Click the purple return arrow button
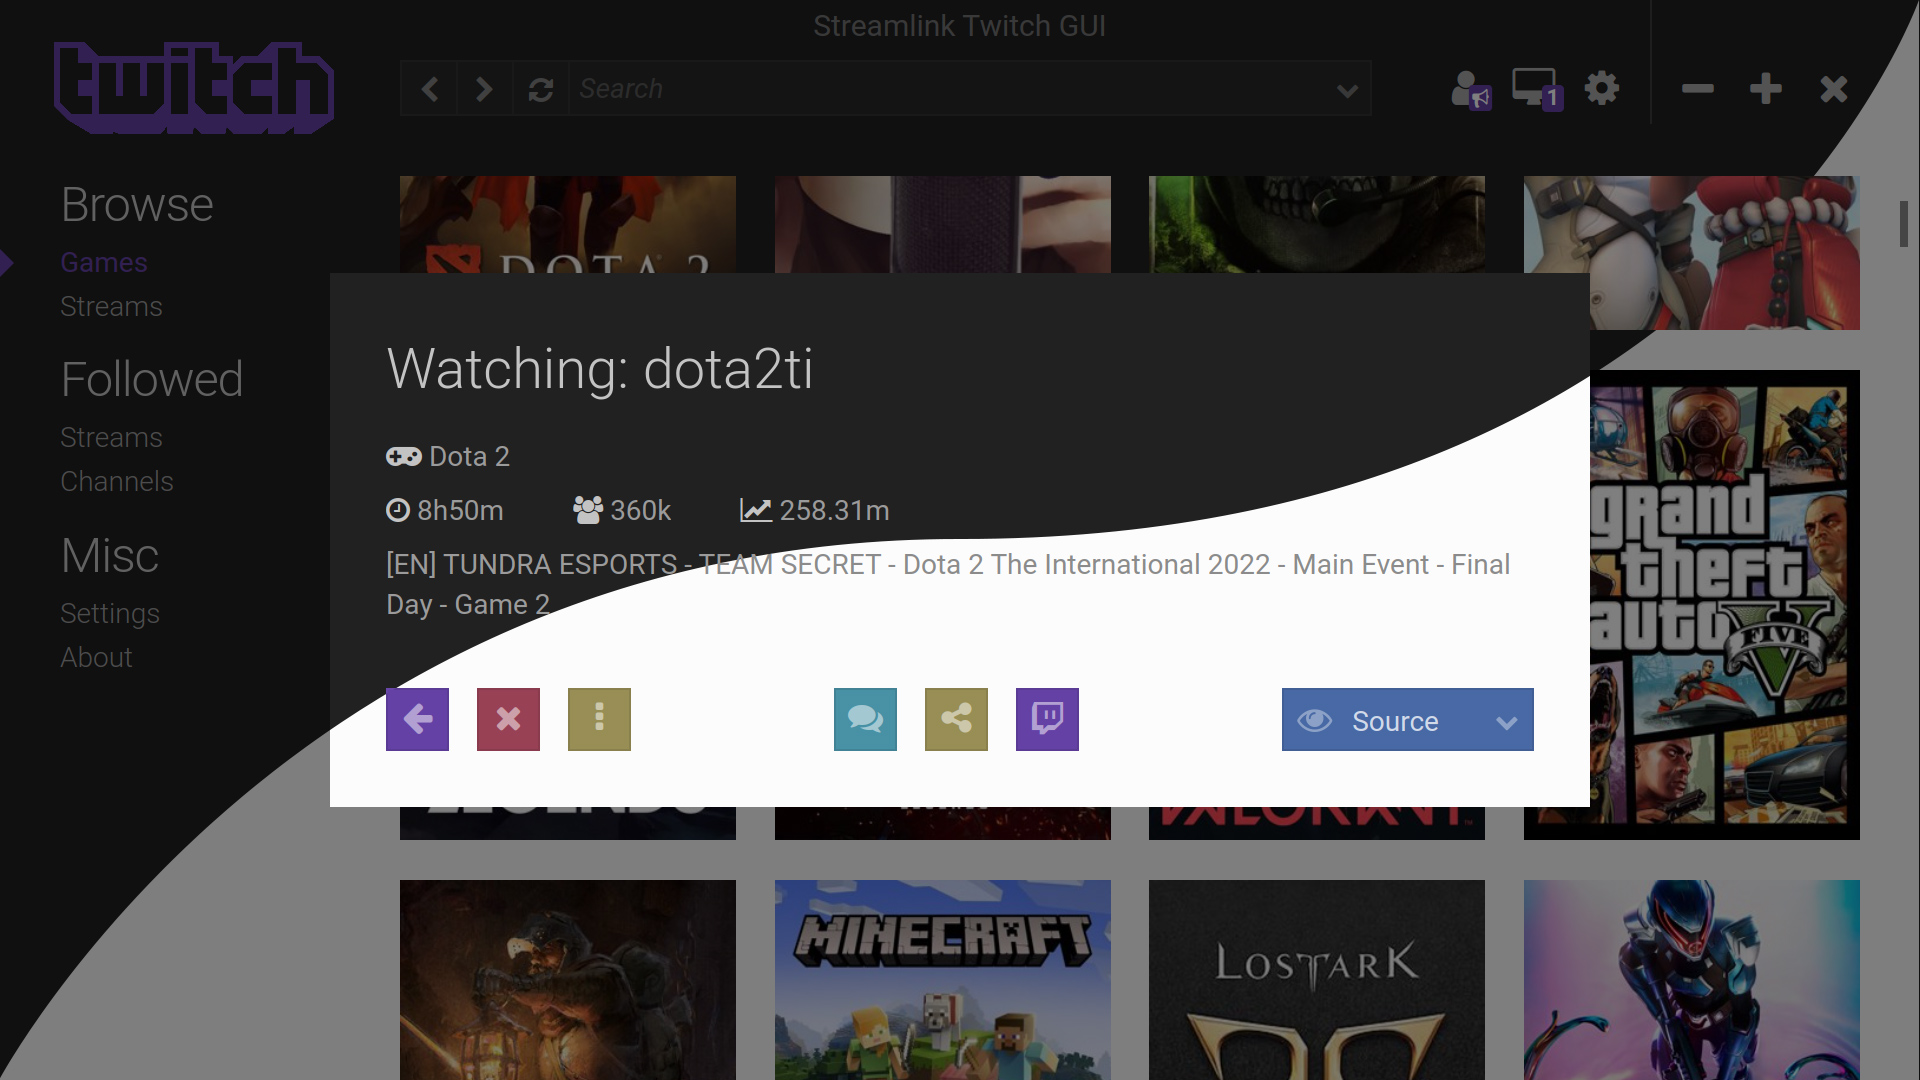Screen dimensions: 1920x1080 pos(417,719)
